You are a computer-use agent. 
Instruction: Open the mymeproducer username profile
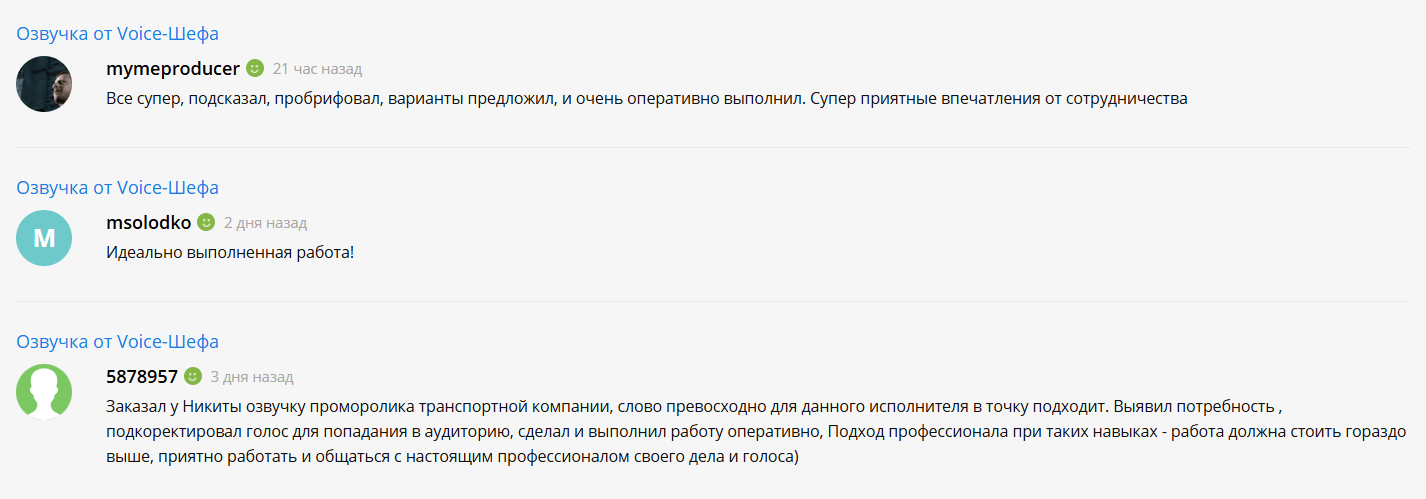173,69
